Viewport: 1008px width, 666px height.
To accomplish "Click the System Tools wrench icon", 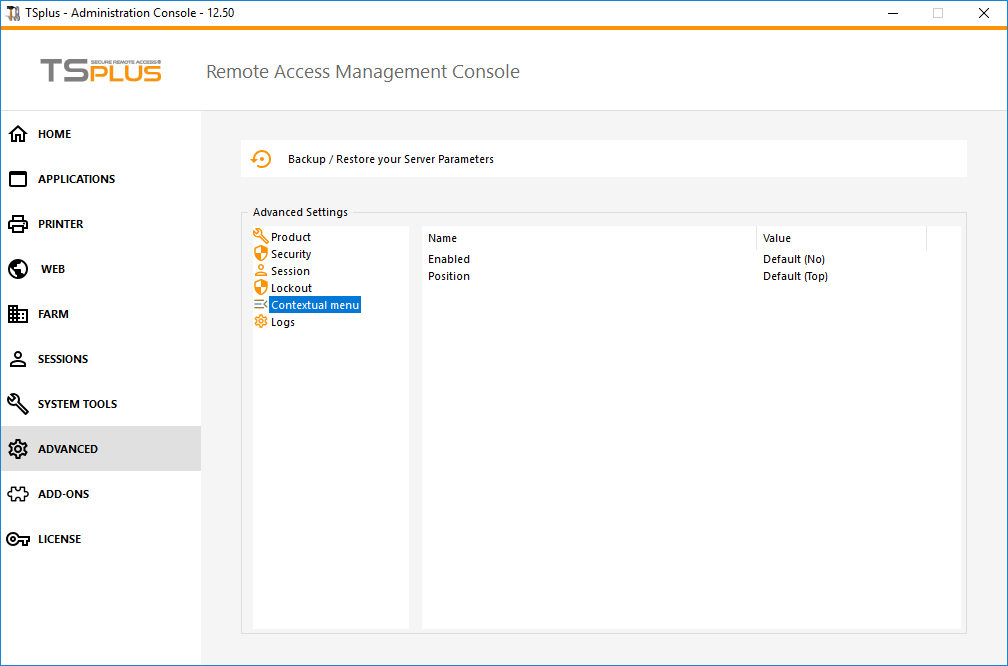I will 18,404.
